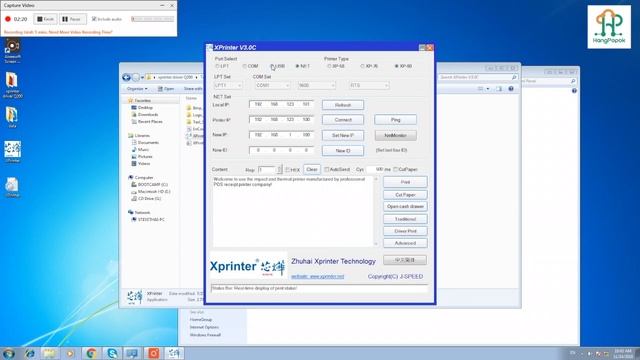Click the Explorer back navigation arrow
Image resolution: width=640 pixels, height=360 pixels.
coord(127,77)
